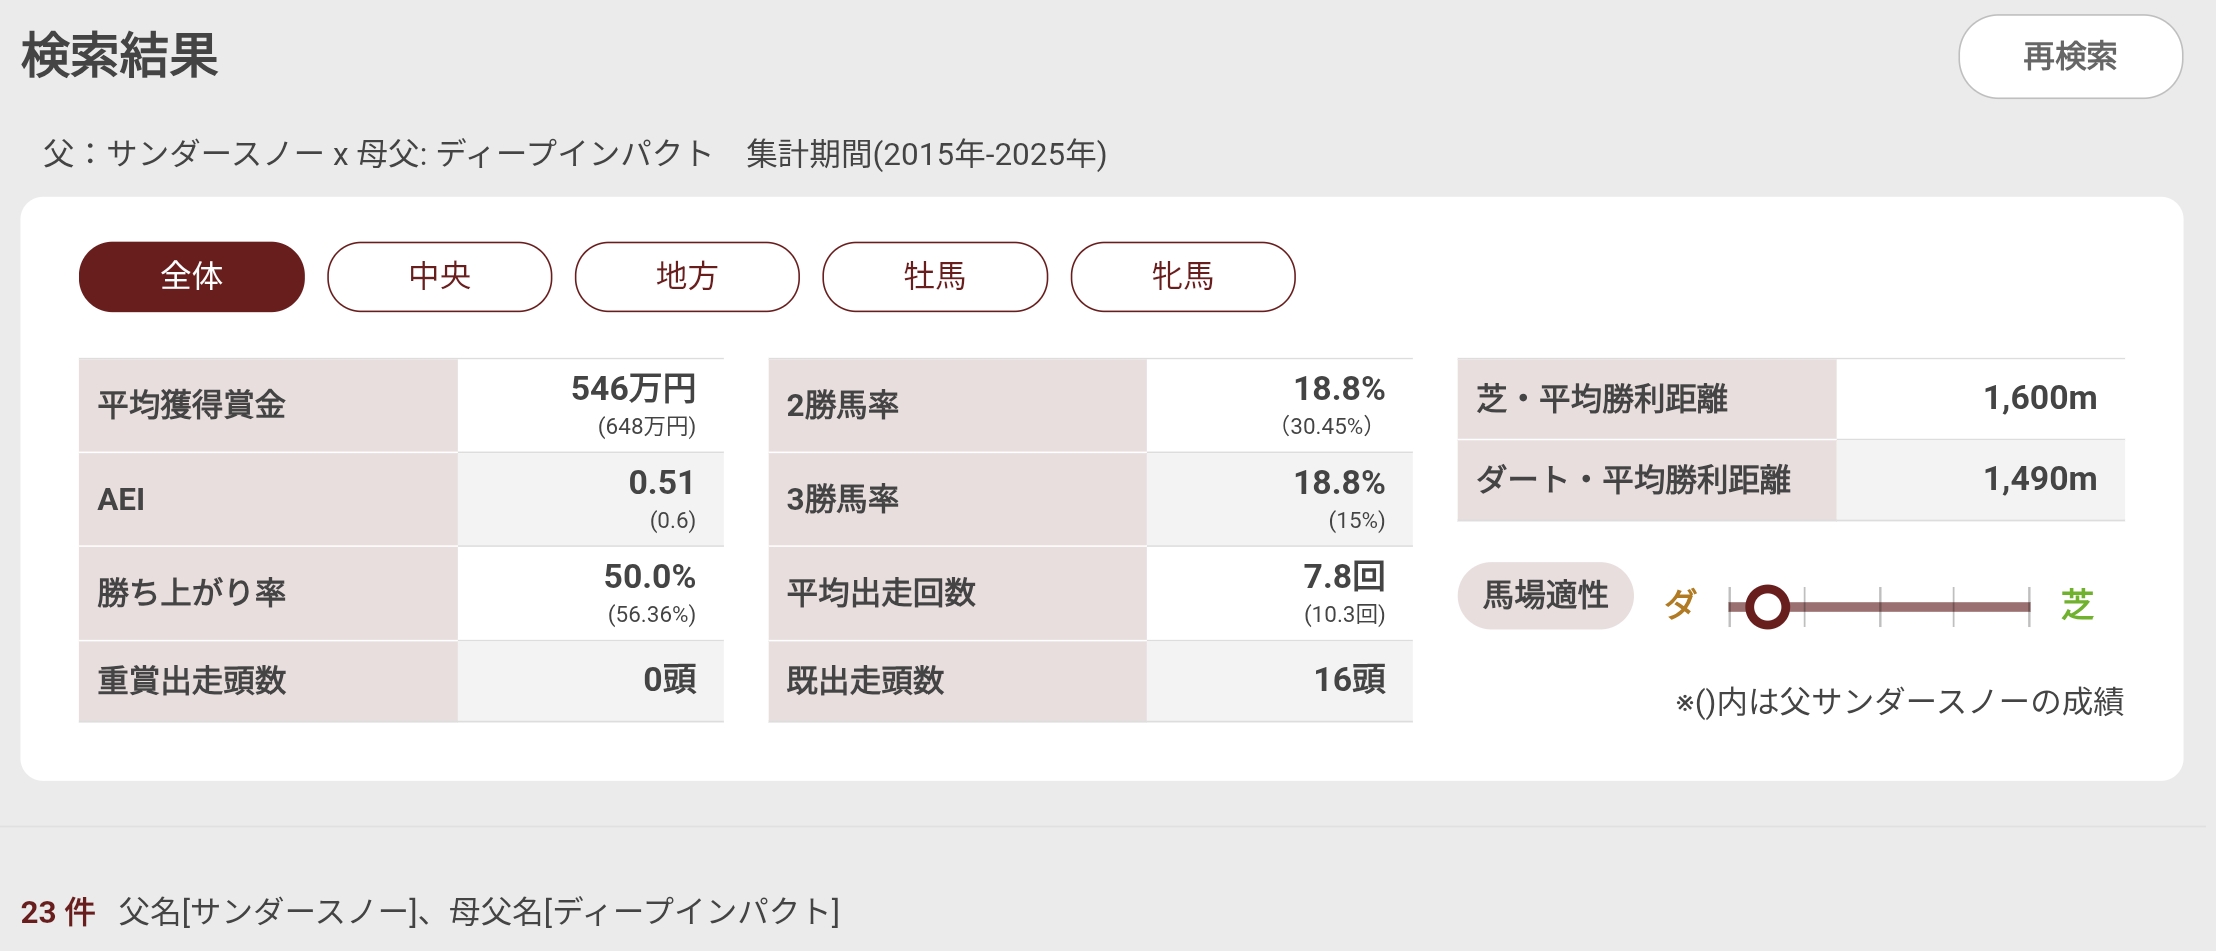Viewport: 2216px width, 951px height.
Task: Click the 2勝馬率 value 18.8%
Action: pos(1338,389)
